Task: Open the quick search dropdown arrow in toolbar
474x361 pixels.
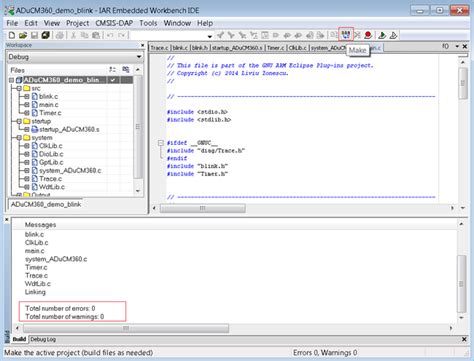Action: click(210, 36)
